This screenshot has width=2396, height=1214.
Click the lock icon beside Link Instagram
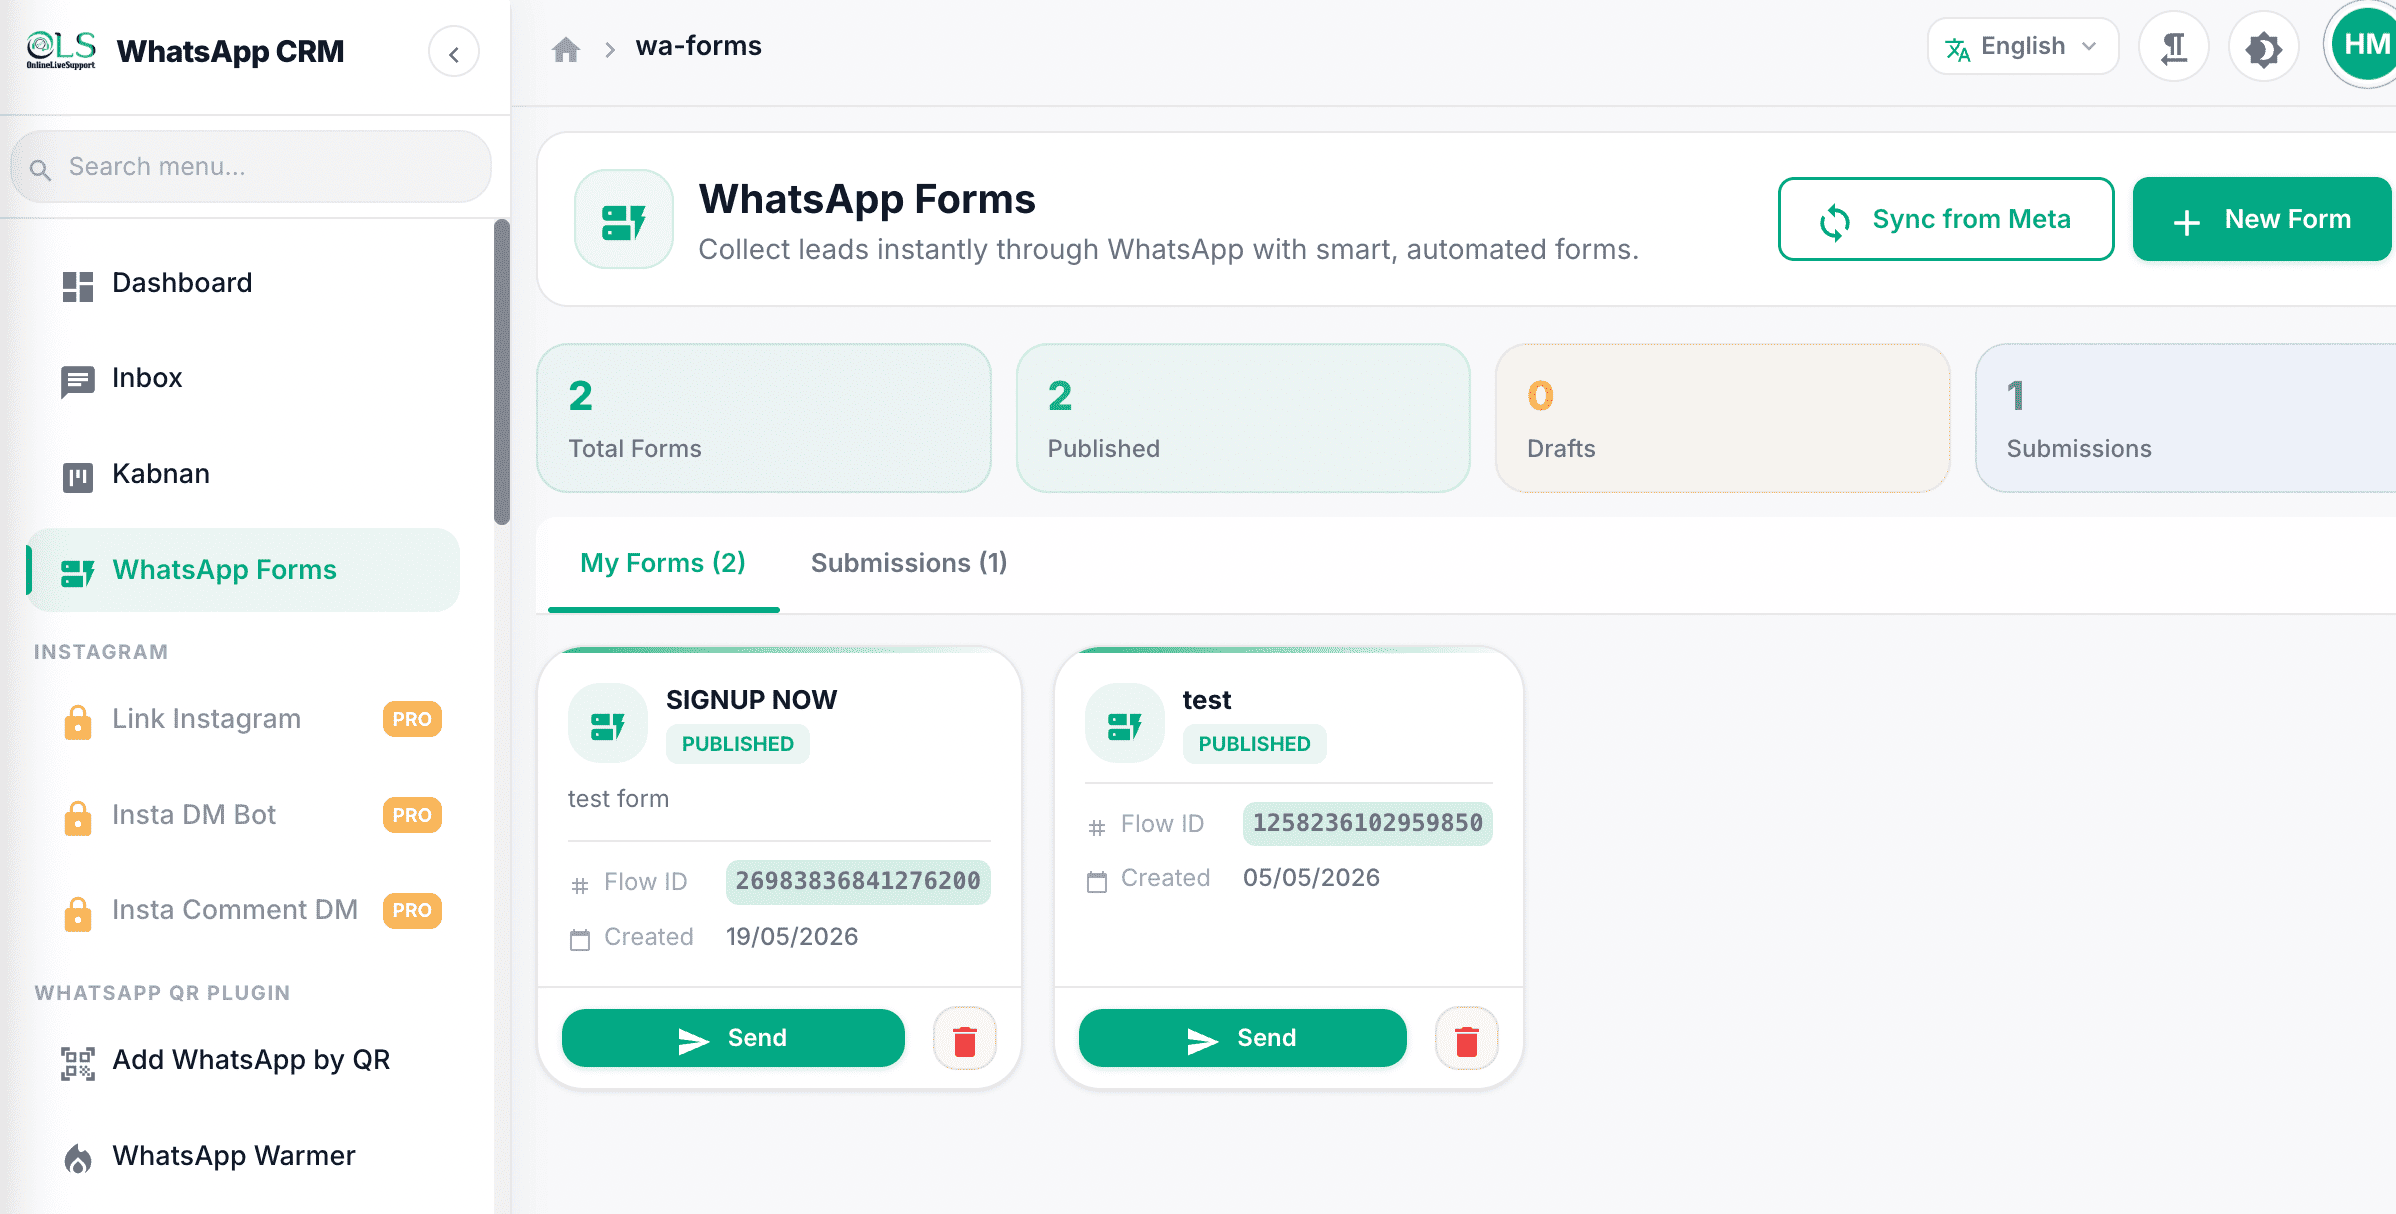click(77, 721)
